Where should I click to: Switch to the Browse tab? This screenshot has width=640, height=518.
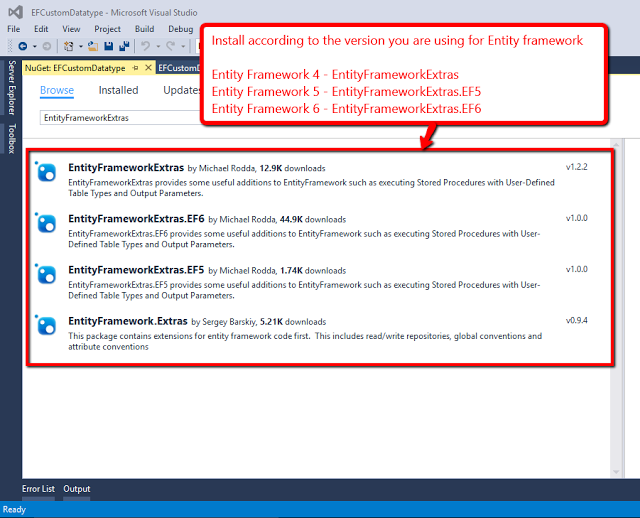57,90
